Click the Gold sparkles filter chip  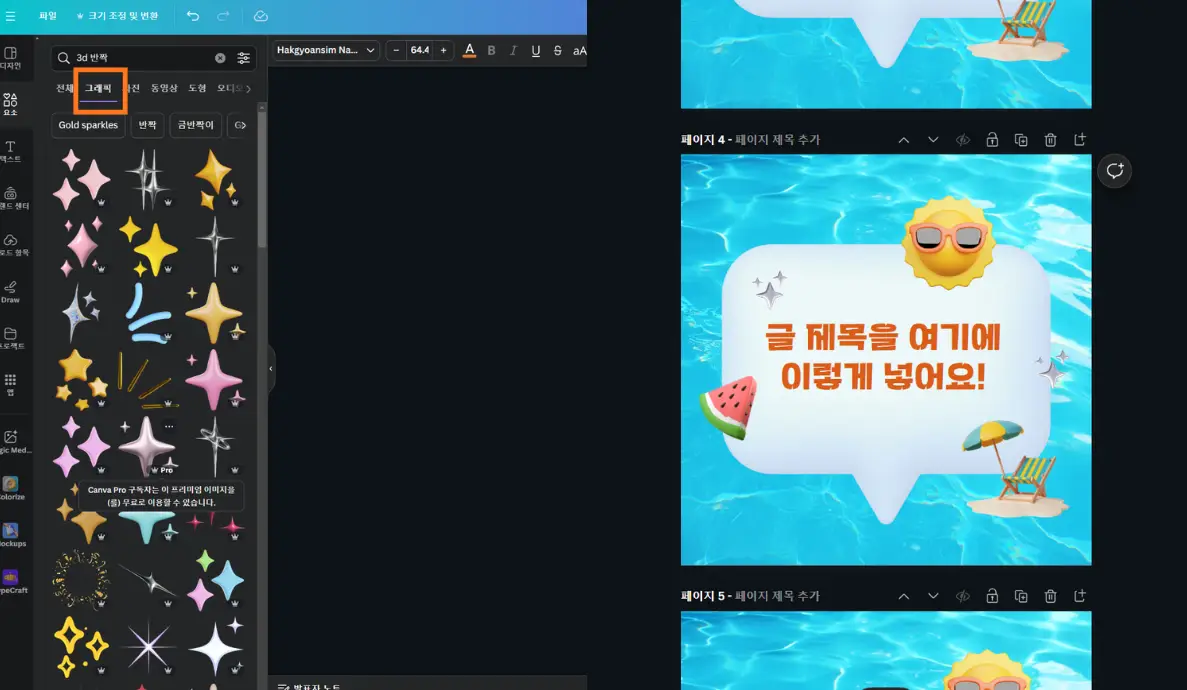(87, 124)
